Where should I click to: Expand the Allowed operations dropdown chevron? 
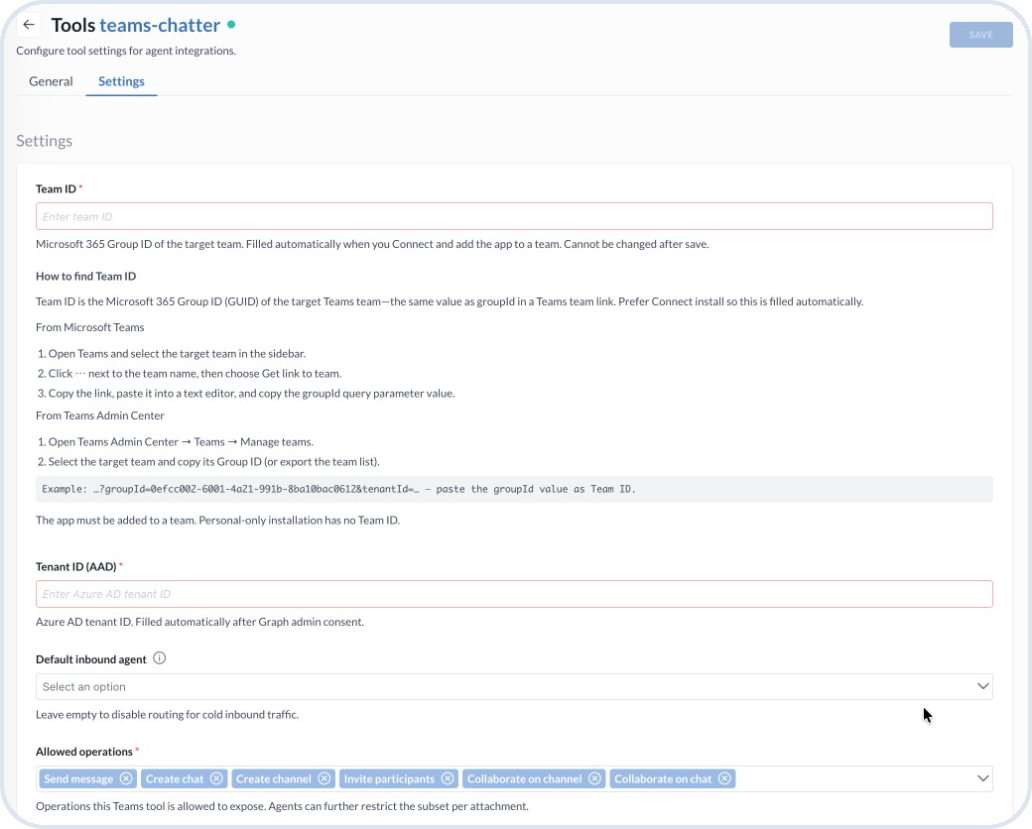pyautogui.click(x=983, y=778)
